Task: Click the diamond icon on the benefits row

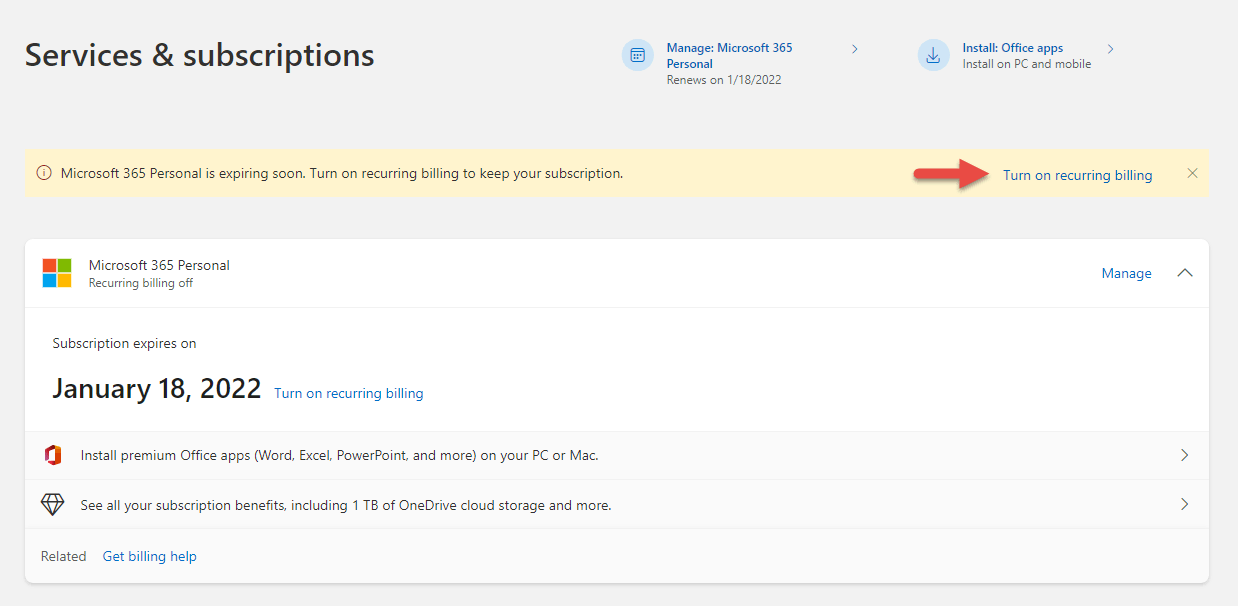Action: (52, 504)
